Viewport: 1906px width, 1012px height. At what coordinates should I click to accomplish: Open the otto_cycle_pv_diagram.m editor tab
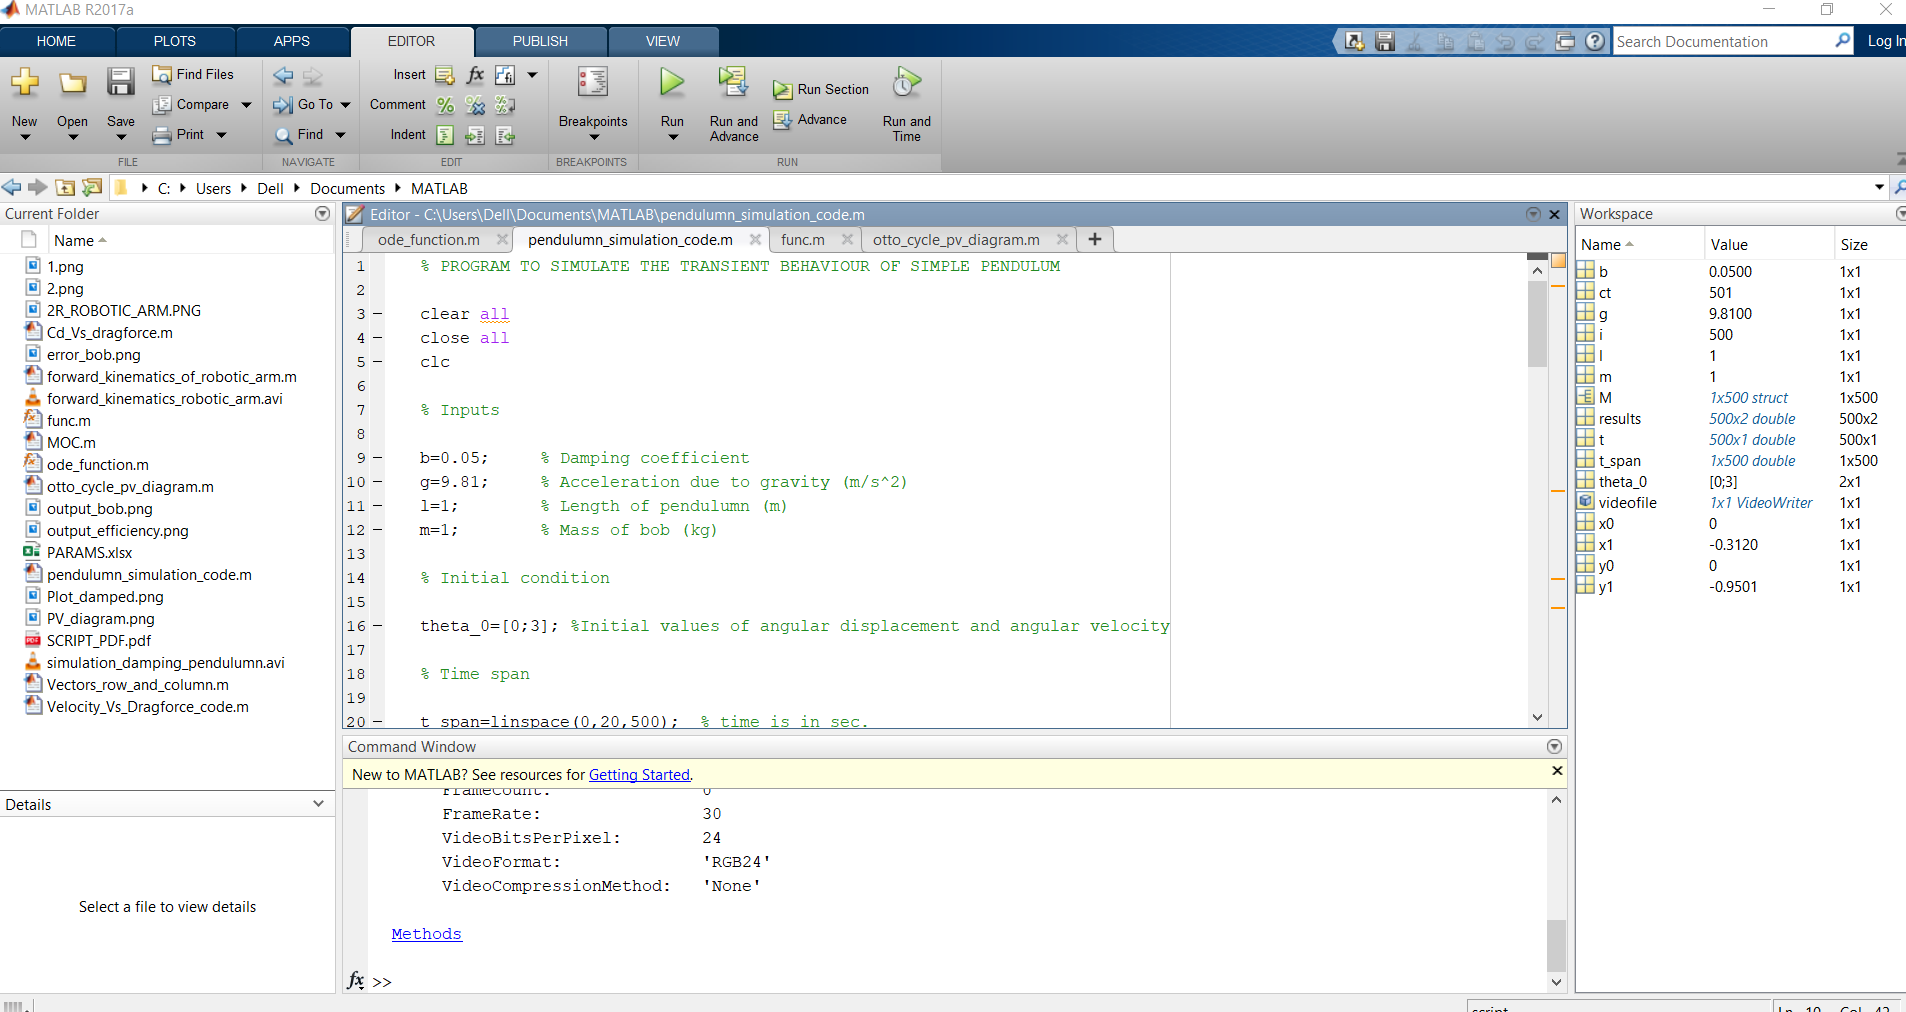[x=956, y=240]
